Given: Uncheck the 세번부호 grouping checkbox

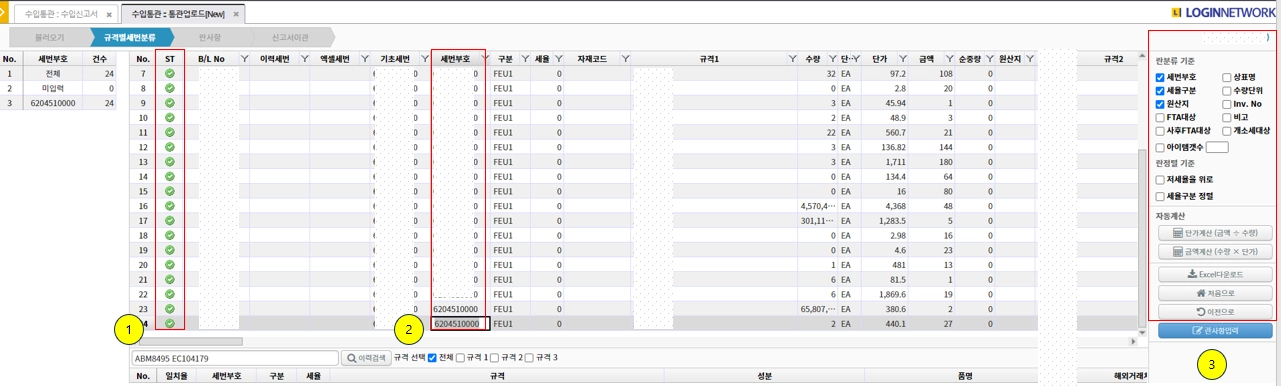Looking at the screenshot, I should tap(1160, 77).
